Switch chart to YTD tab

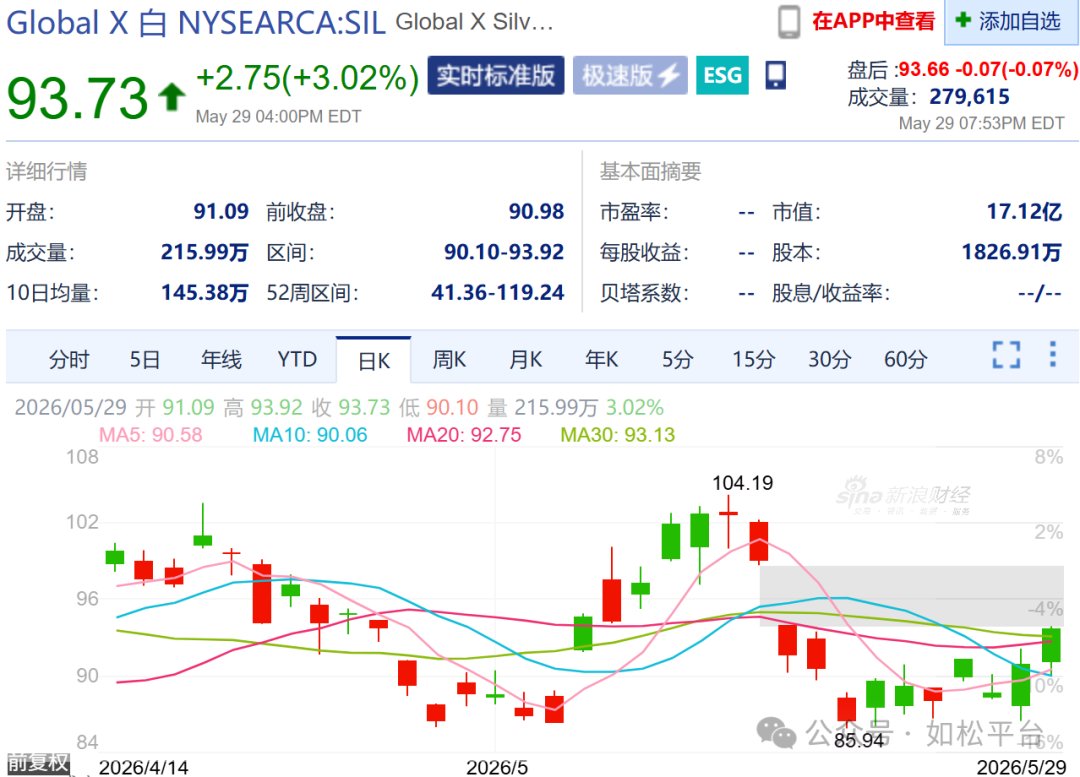[297, 360]
